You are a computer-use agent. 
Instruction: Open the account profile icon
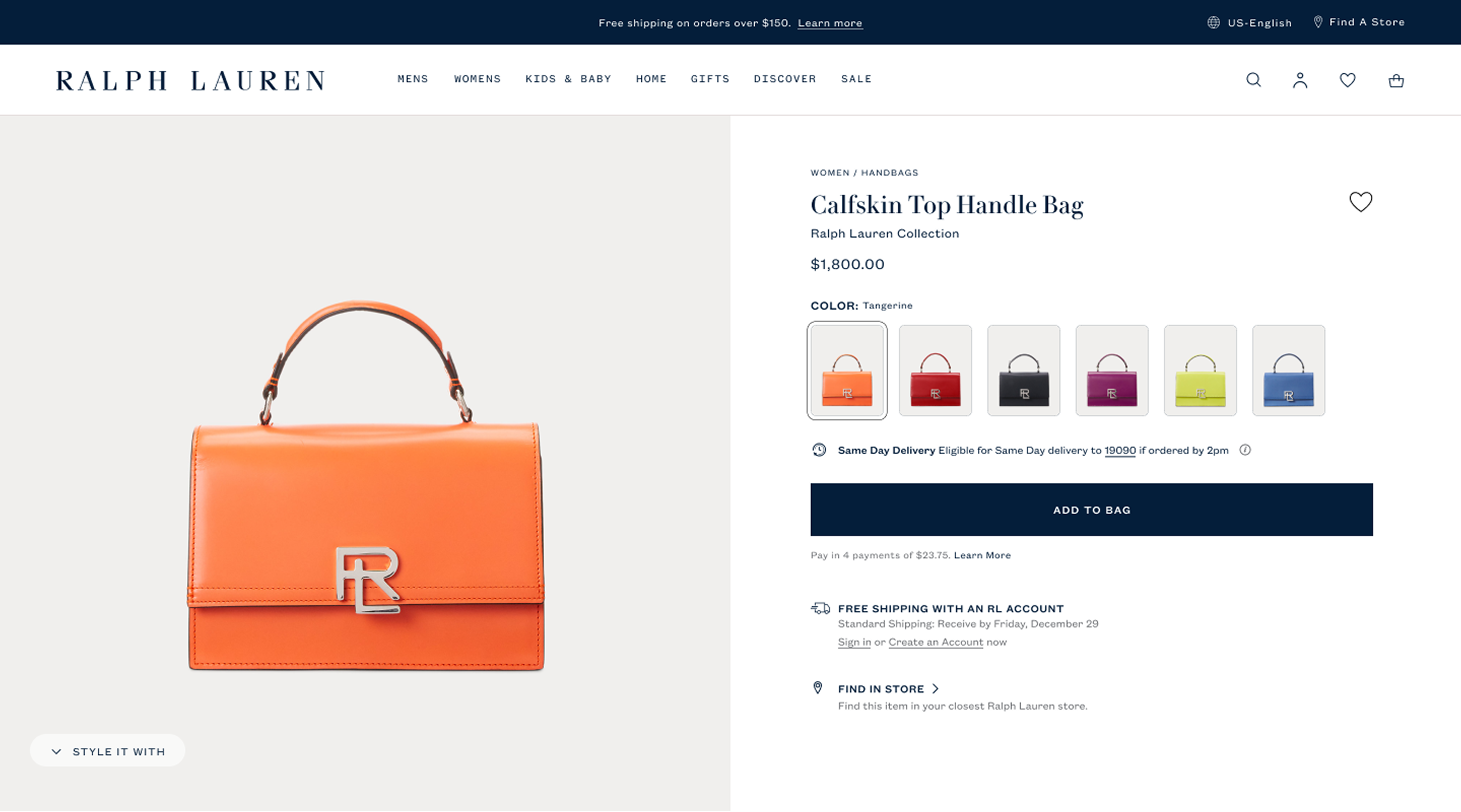click(1300, 80)
